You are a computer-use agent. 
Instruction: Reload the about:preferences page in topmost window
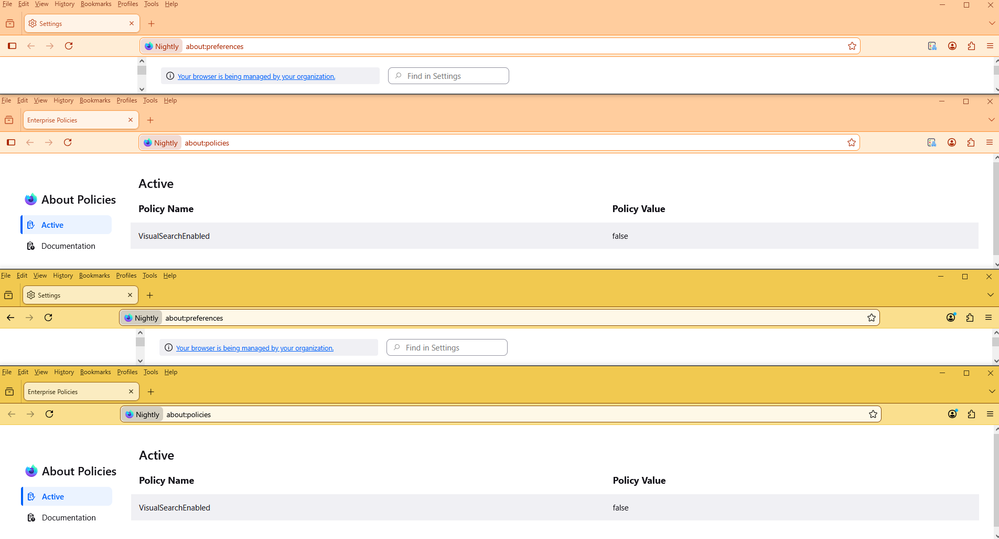click(69, 46)
